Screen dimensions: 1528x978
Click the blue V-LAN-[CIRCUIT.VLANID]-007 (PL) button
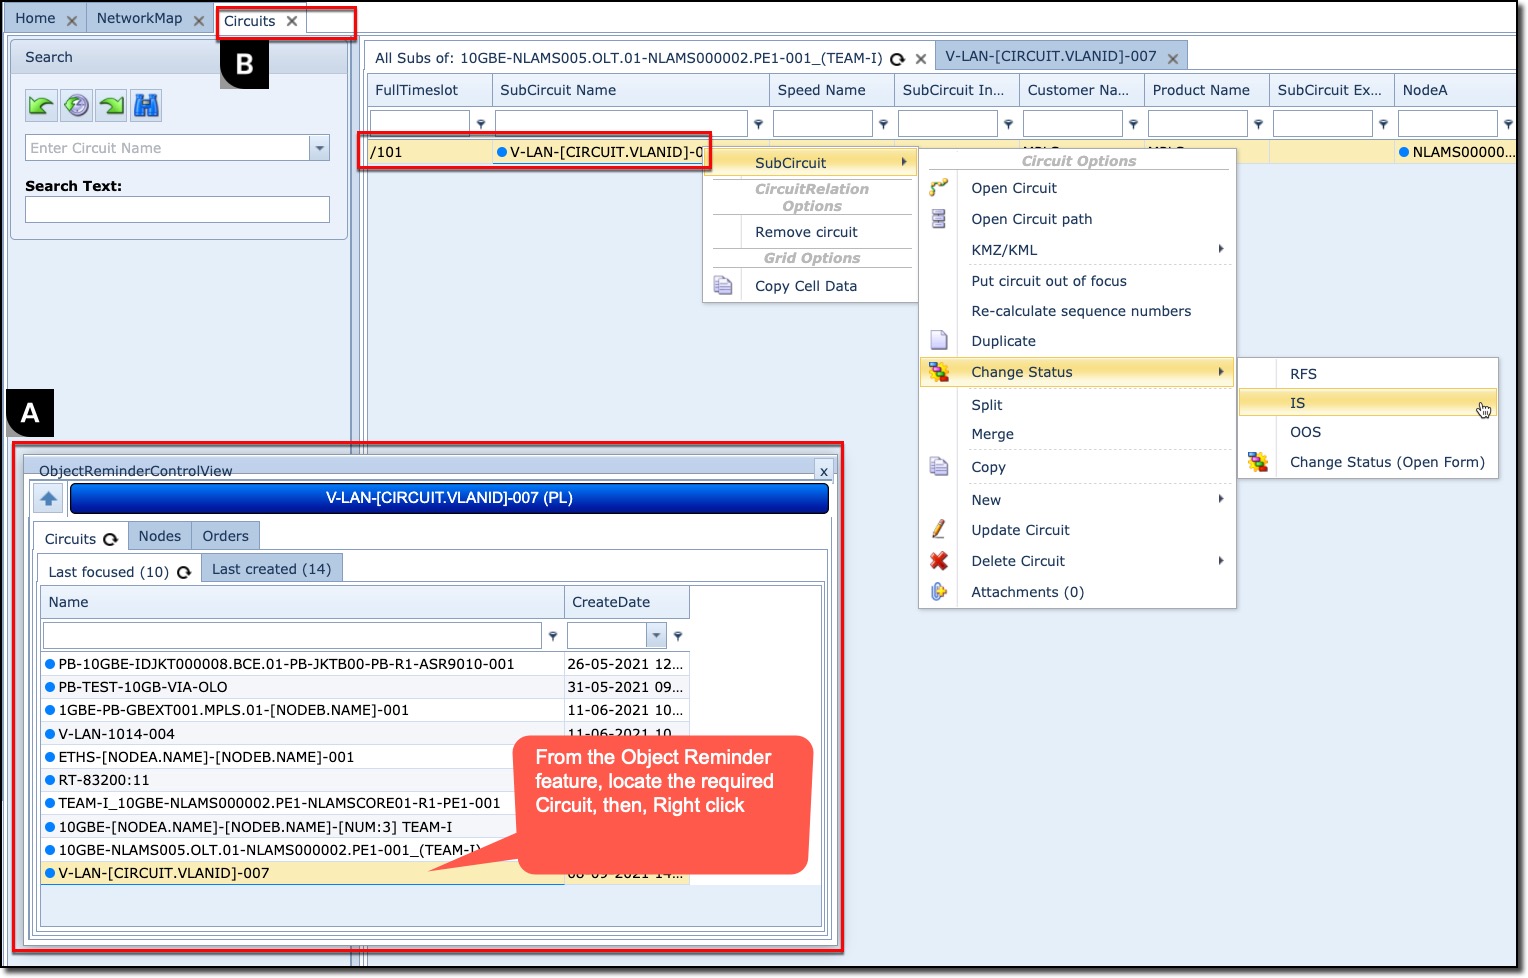(449, 498)
